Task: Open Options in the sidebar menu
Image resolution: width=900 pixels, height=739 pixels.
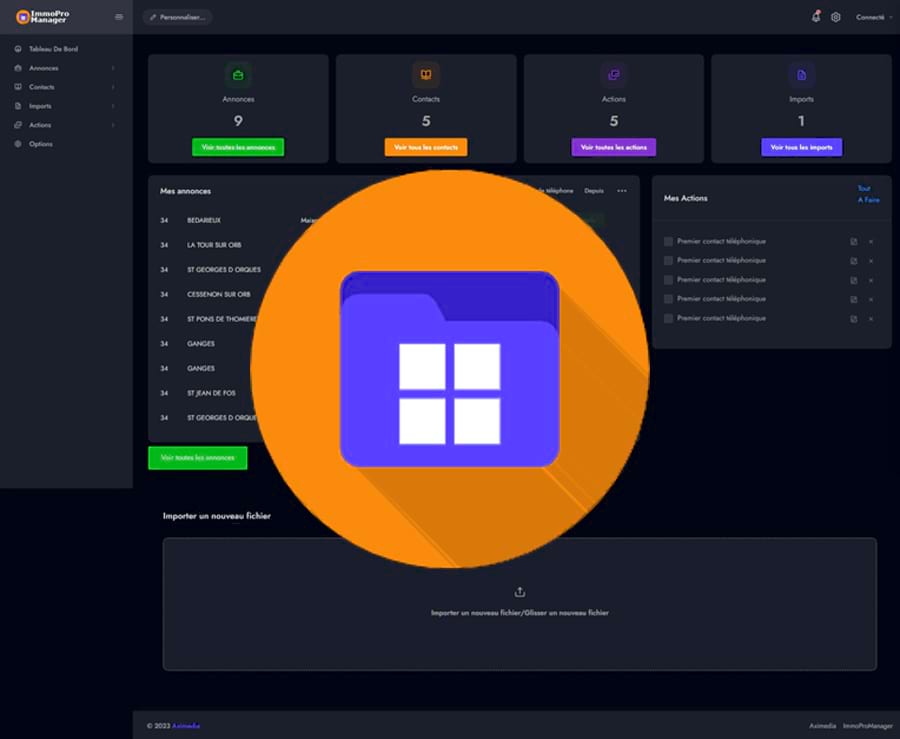Action: pos(40,144)
